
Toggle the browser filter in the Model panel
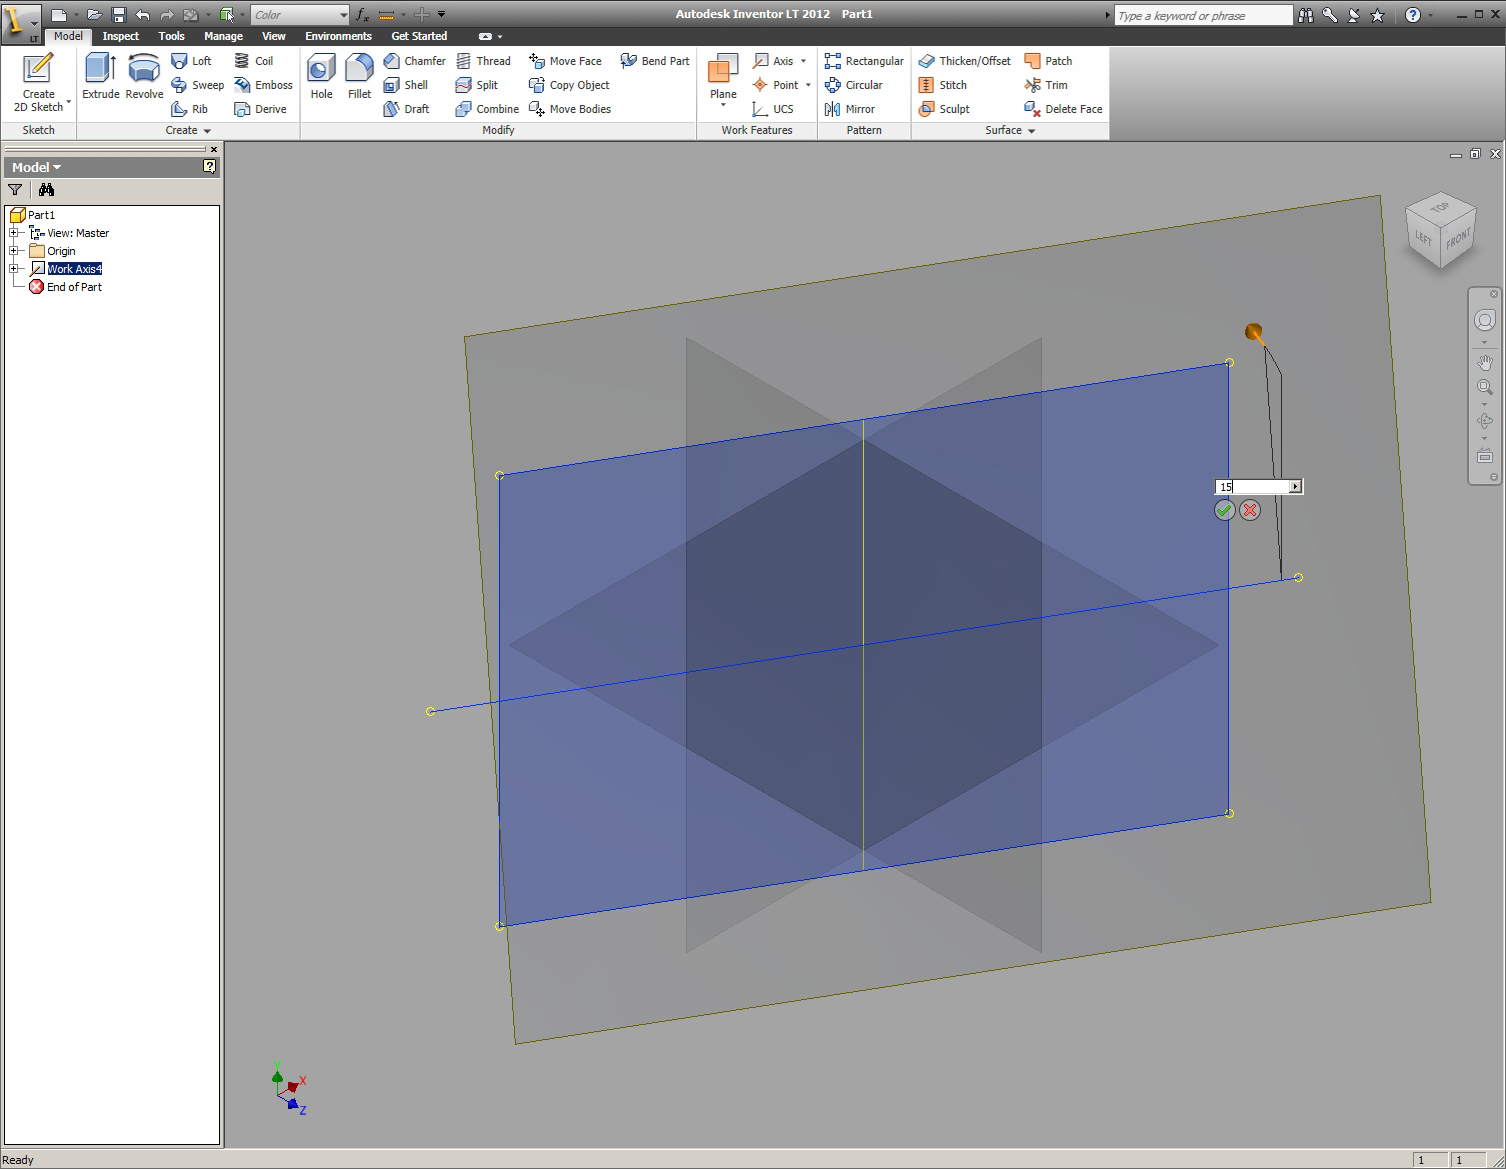(x=14, y=189)
